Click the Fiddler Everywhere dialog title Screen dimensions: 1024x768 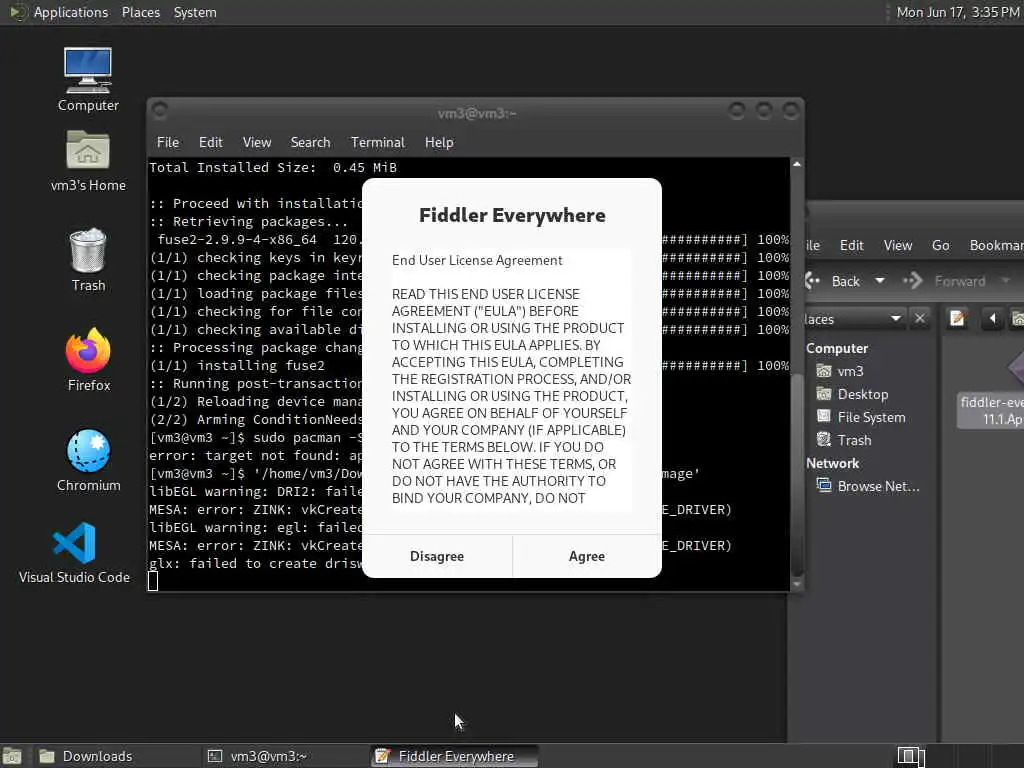click(512, 216)
